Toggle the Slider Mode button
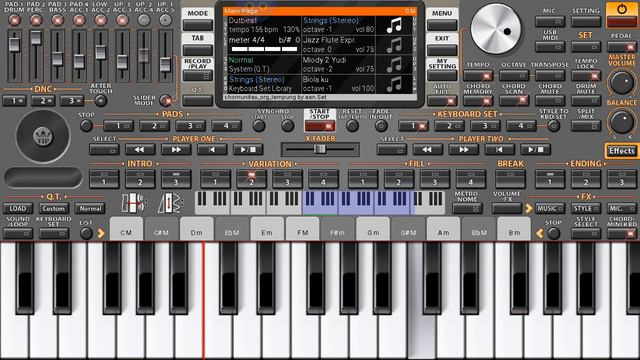This screenshot has width=640, height=360. [x=165, y=100]
